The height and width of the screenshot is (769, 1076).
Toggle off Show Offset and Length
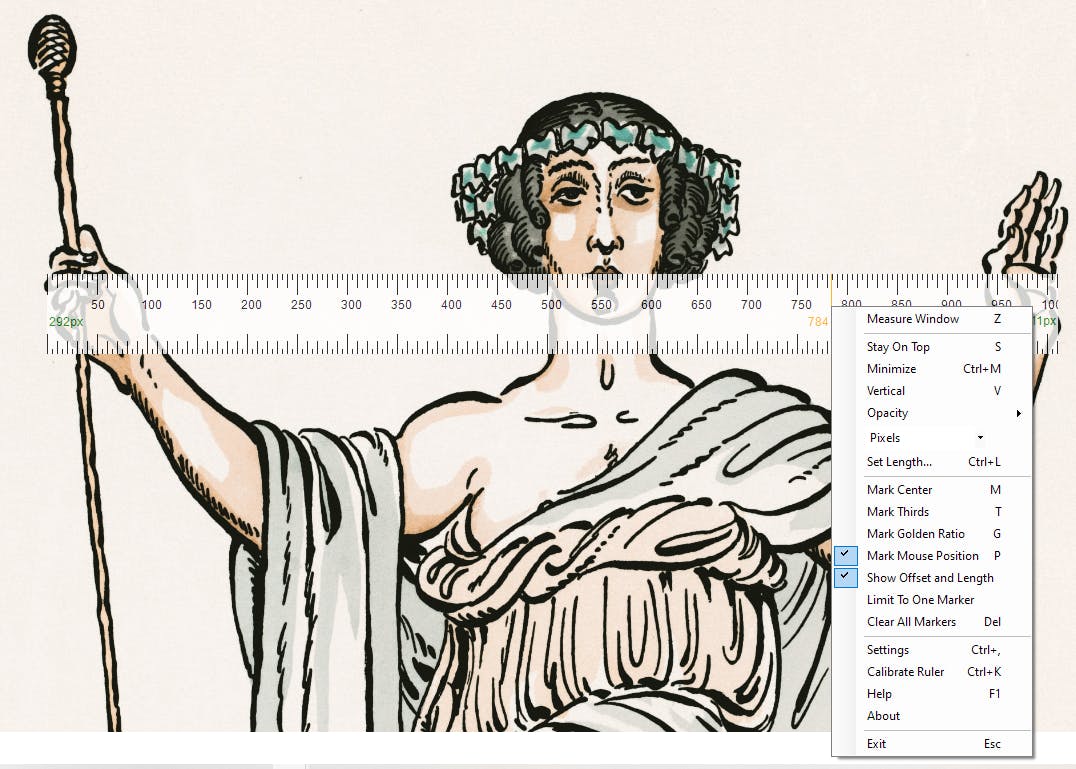pyautogui.click(x=846, y=578)
